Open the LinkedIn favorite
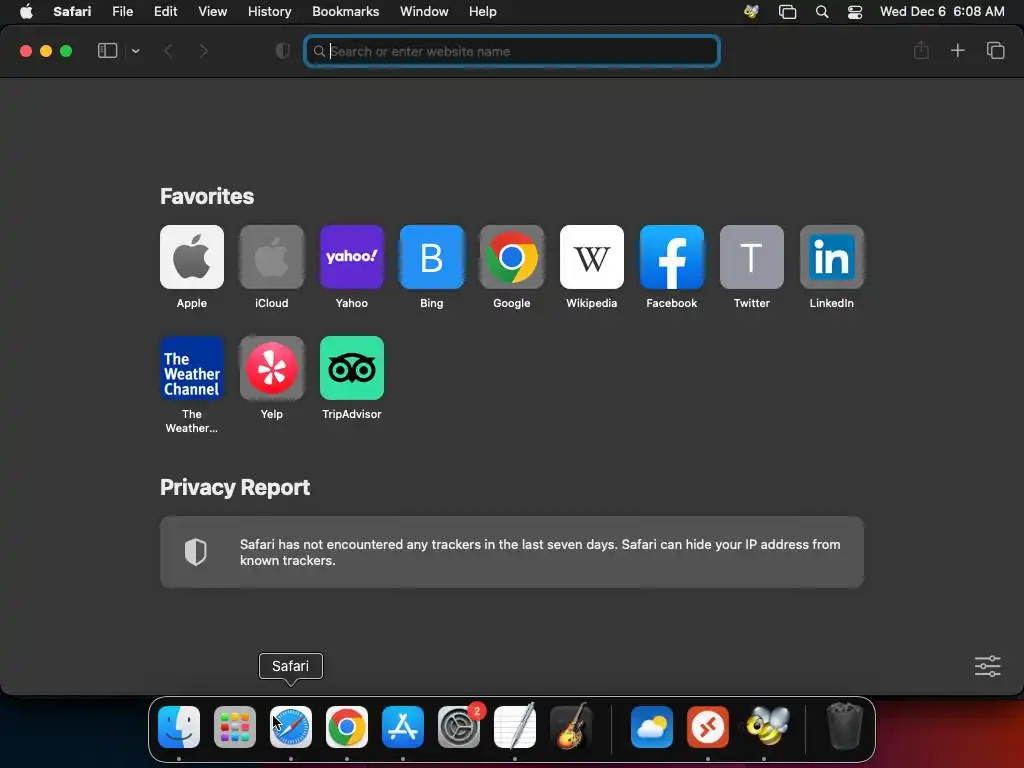Image resolution: width=1024 pixels, height=768 pixels. pos(831,257)
